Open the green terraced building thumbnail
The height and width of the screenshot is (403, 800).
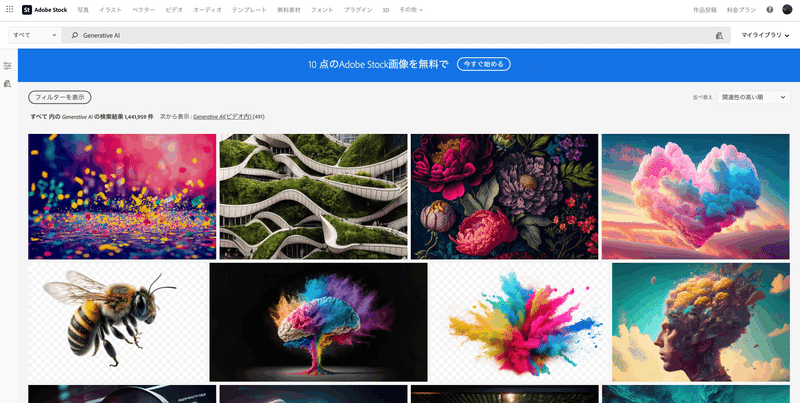click(x=314, y=196)
